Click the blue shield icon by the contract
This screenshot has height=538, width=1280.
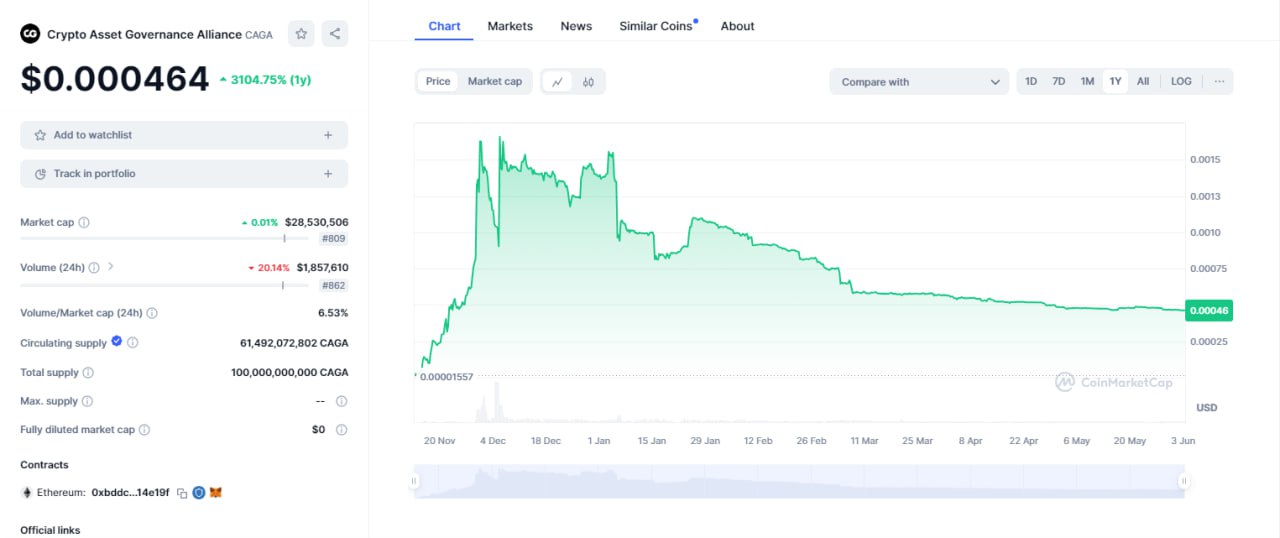coord(199,493)
